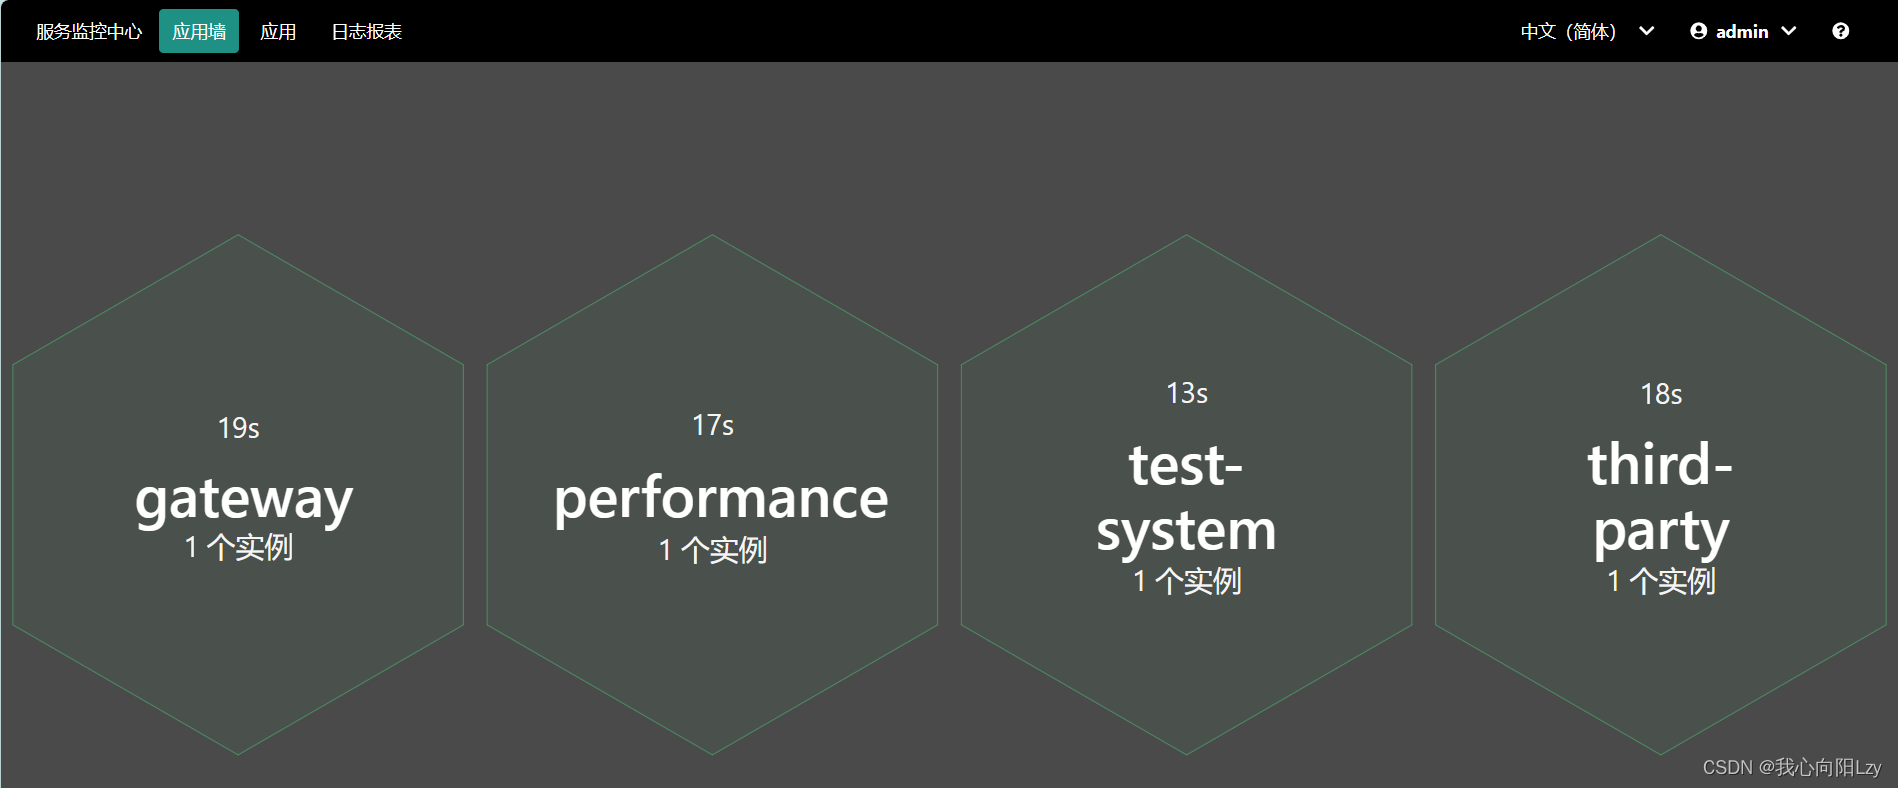Open the 日志报表 tab

[x=366, y=31]
